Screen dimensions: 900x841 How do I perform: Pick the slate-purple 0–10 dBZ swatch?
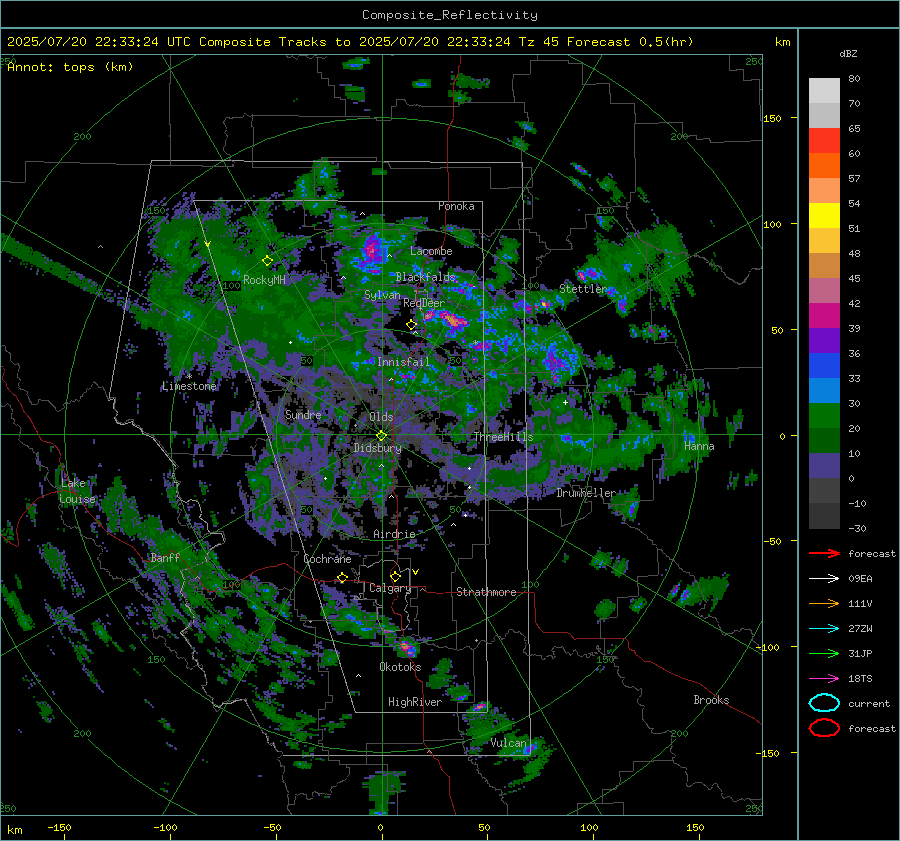(x=824, y=466)
